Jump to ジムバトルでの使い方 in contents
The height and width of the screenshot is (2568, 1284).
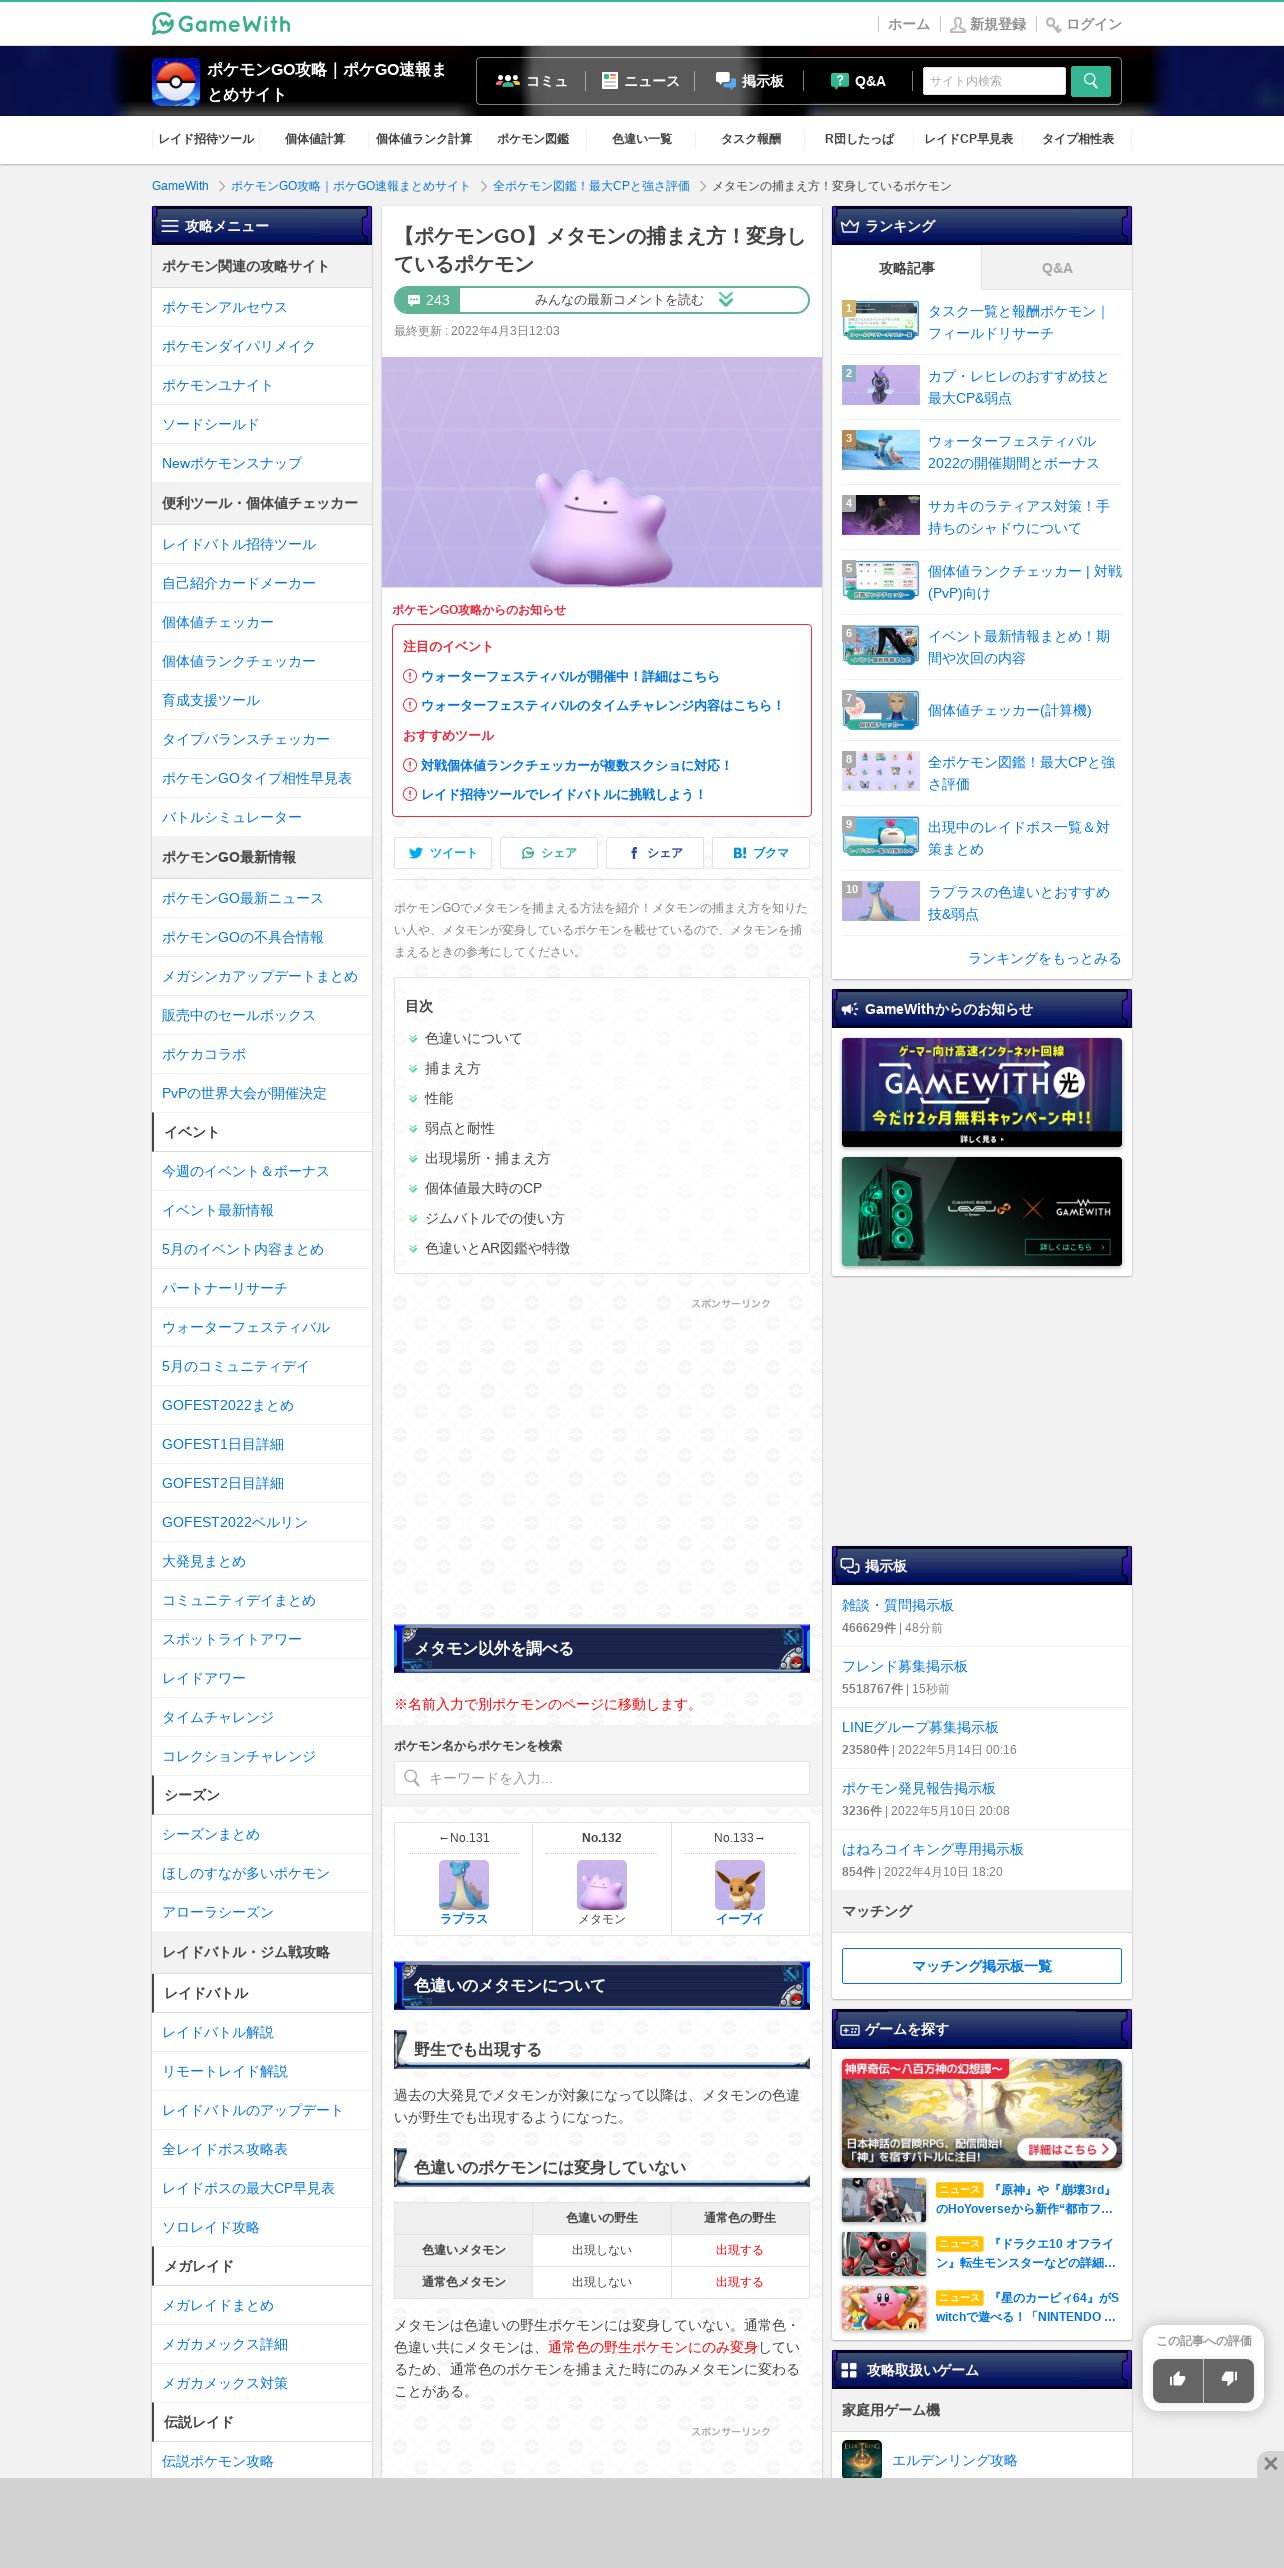point(494,1219)
